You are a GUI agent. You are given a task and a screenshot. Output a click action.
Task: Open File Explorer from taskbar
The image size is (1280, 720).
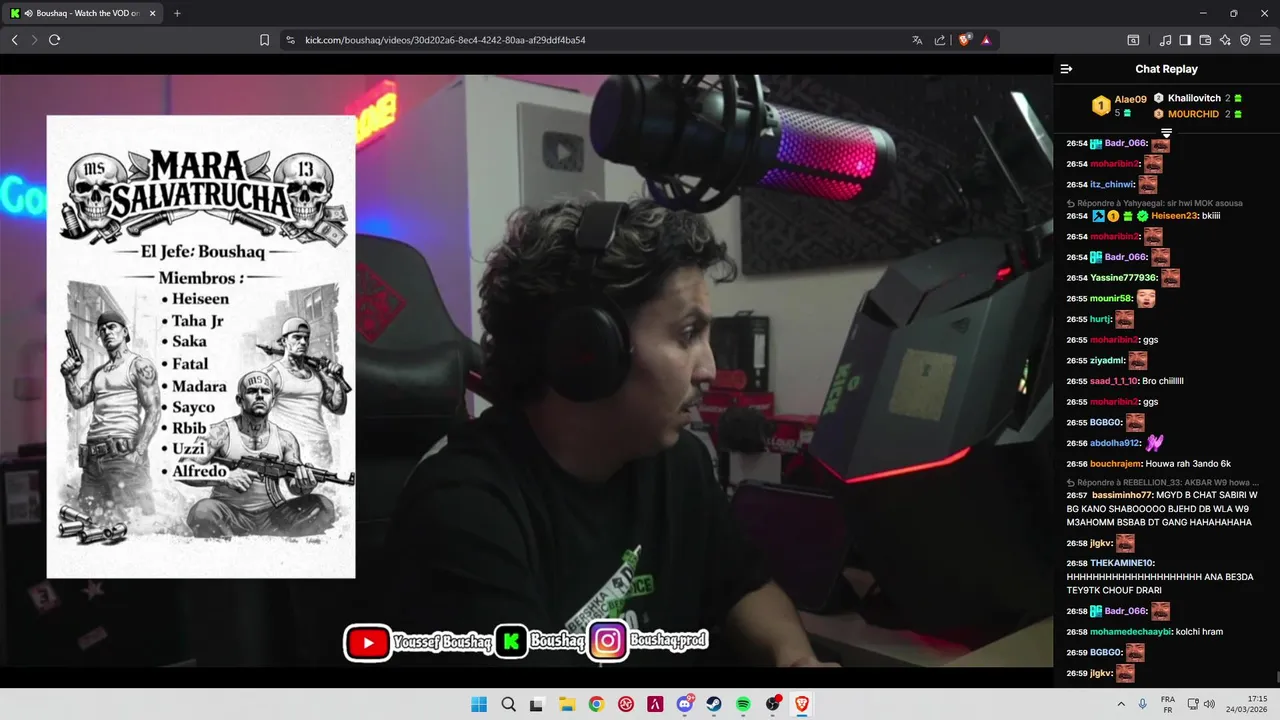pos(566,704)
